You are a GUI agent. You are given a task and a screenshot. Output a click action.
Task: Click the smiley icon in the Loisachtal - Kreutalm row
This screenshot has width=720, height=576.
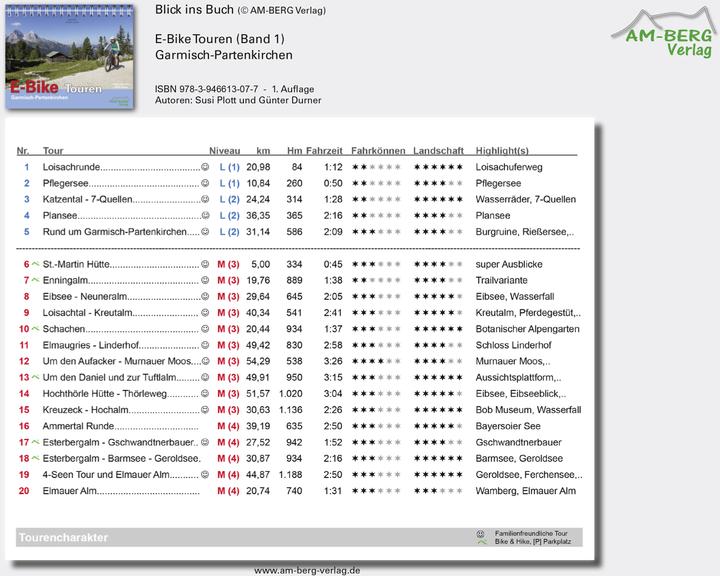tap(205, 312)
